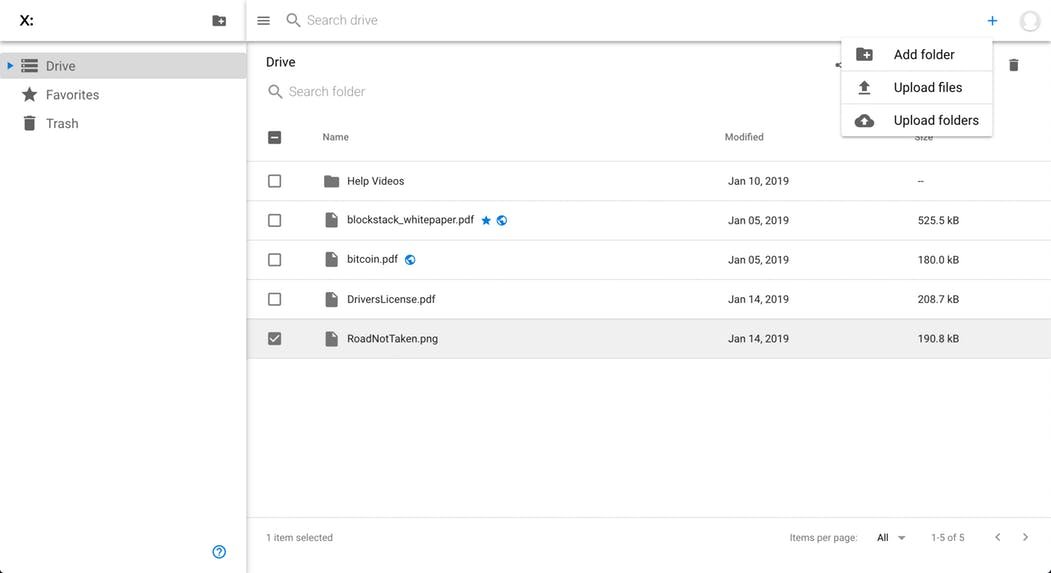Screen dimensions: 1051x573
Task: Click the star icon beside blockstack_whitepaper.pdf
Action: click(x=486, y=221)
